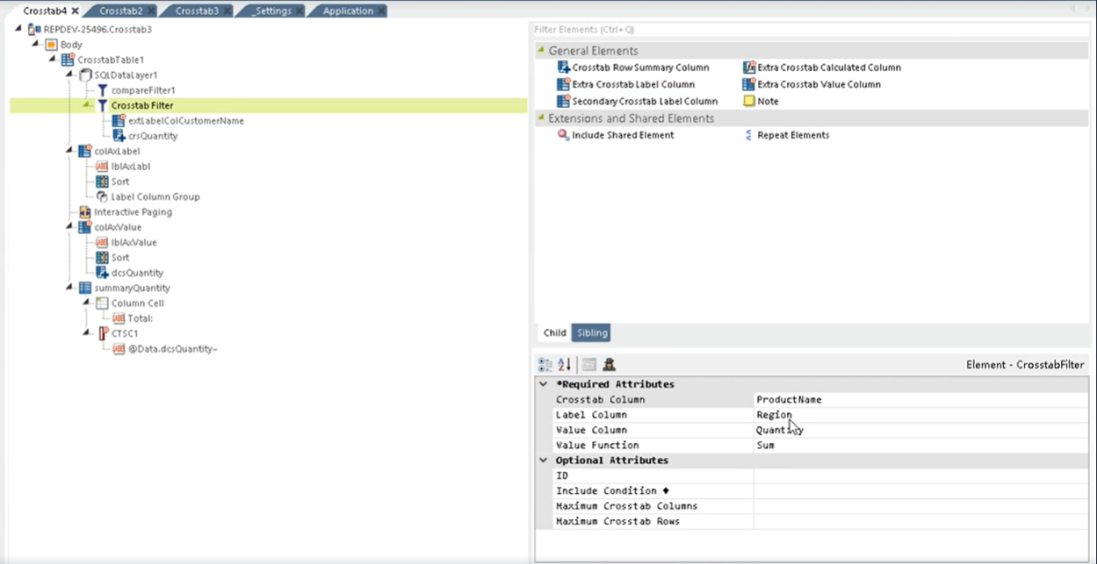This screenshot has height=564, width=1097.
Task: Click the Extra Crosstab Label Column icon
Action: [564, 84]
